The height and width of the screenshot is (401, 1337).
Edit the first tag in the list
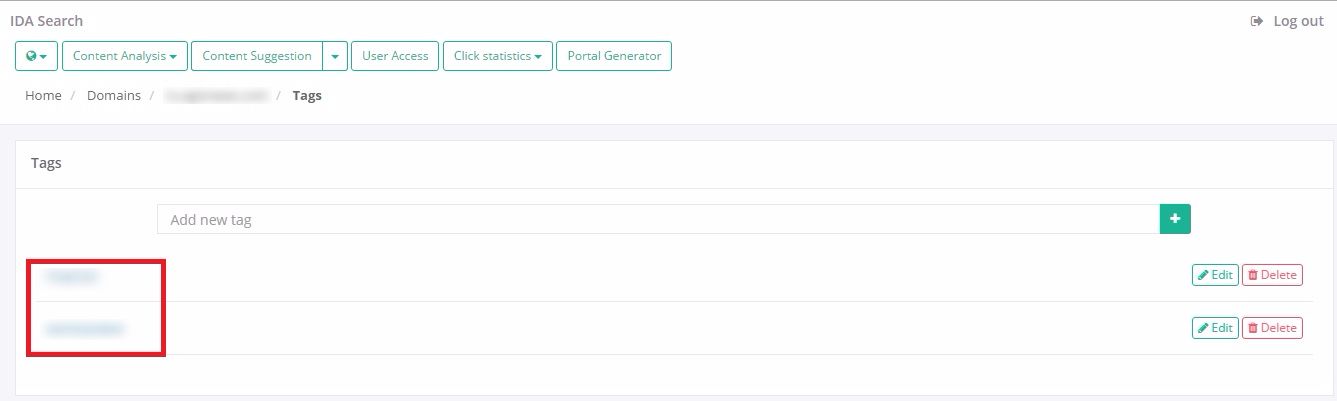click(1215, 275)
